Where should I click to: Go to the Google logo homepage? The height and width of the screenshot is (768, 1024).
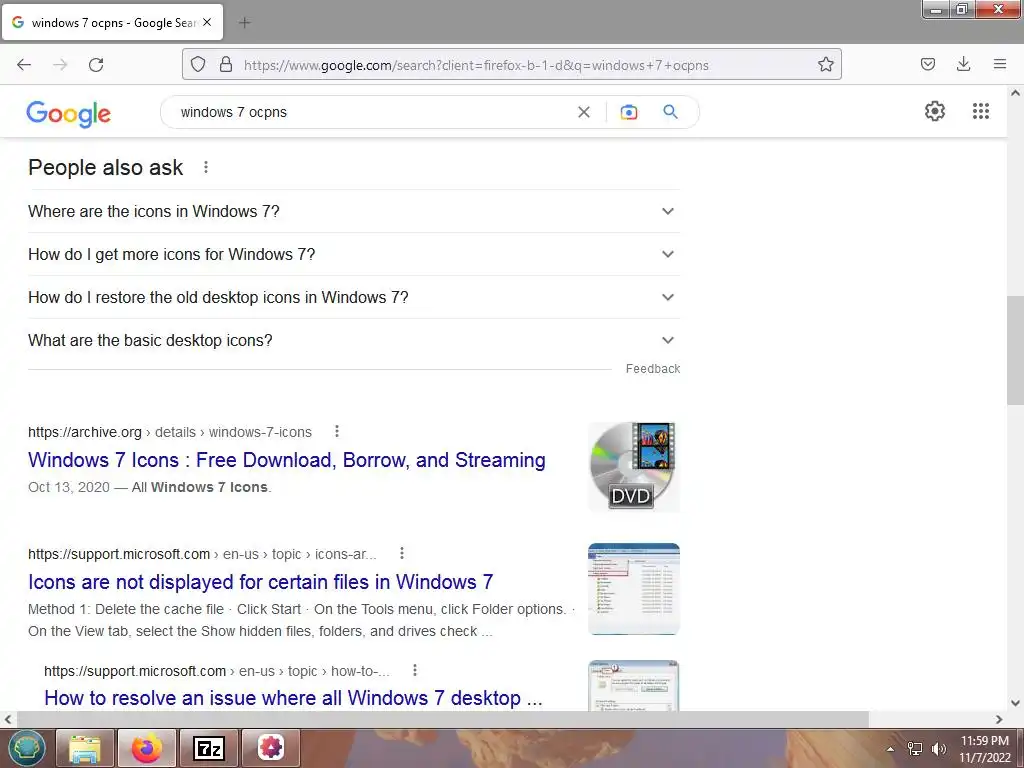tap(69, 114)
